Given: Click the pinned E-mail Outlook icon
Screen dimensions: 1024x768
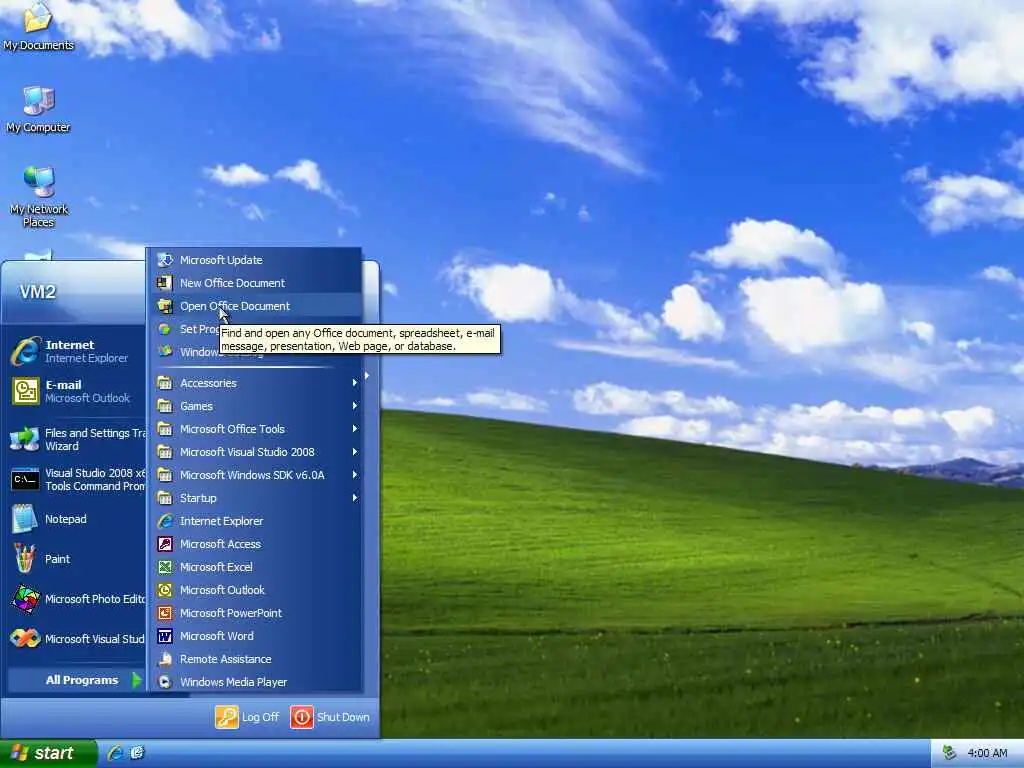Looking at the screenshot, I should pos(25,391).
